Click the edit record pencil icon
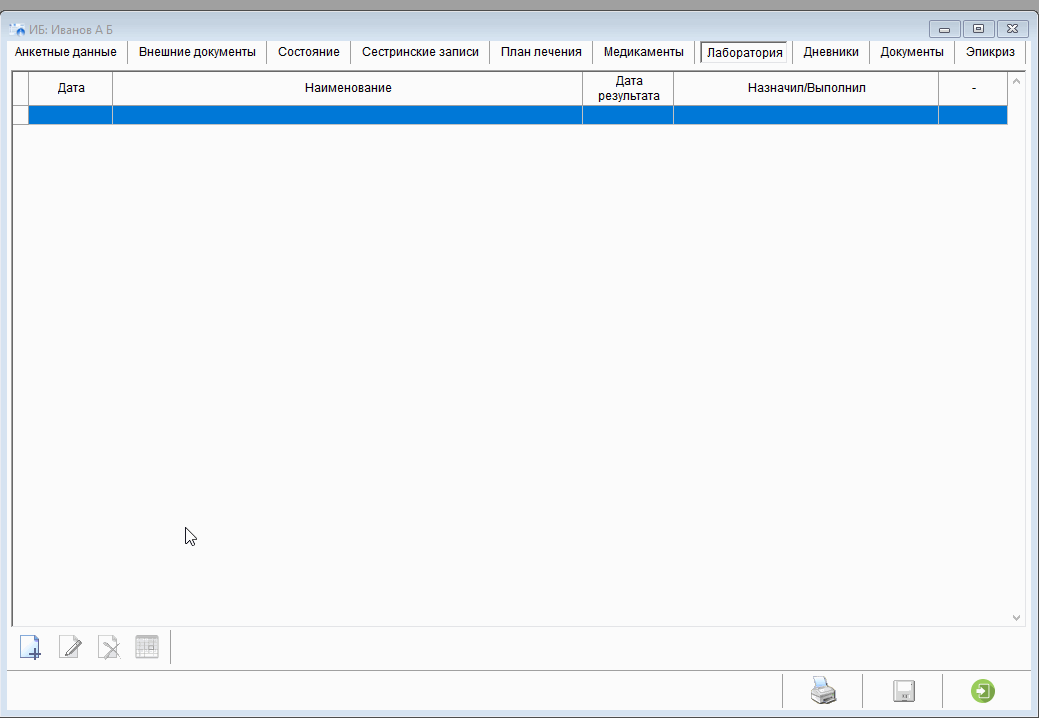The image size is (1039, 718). click(70, 647)
